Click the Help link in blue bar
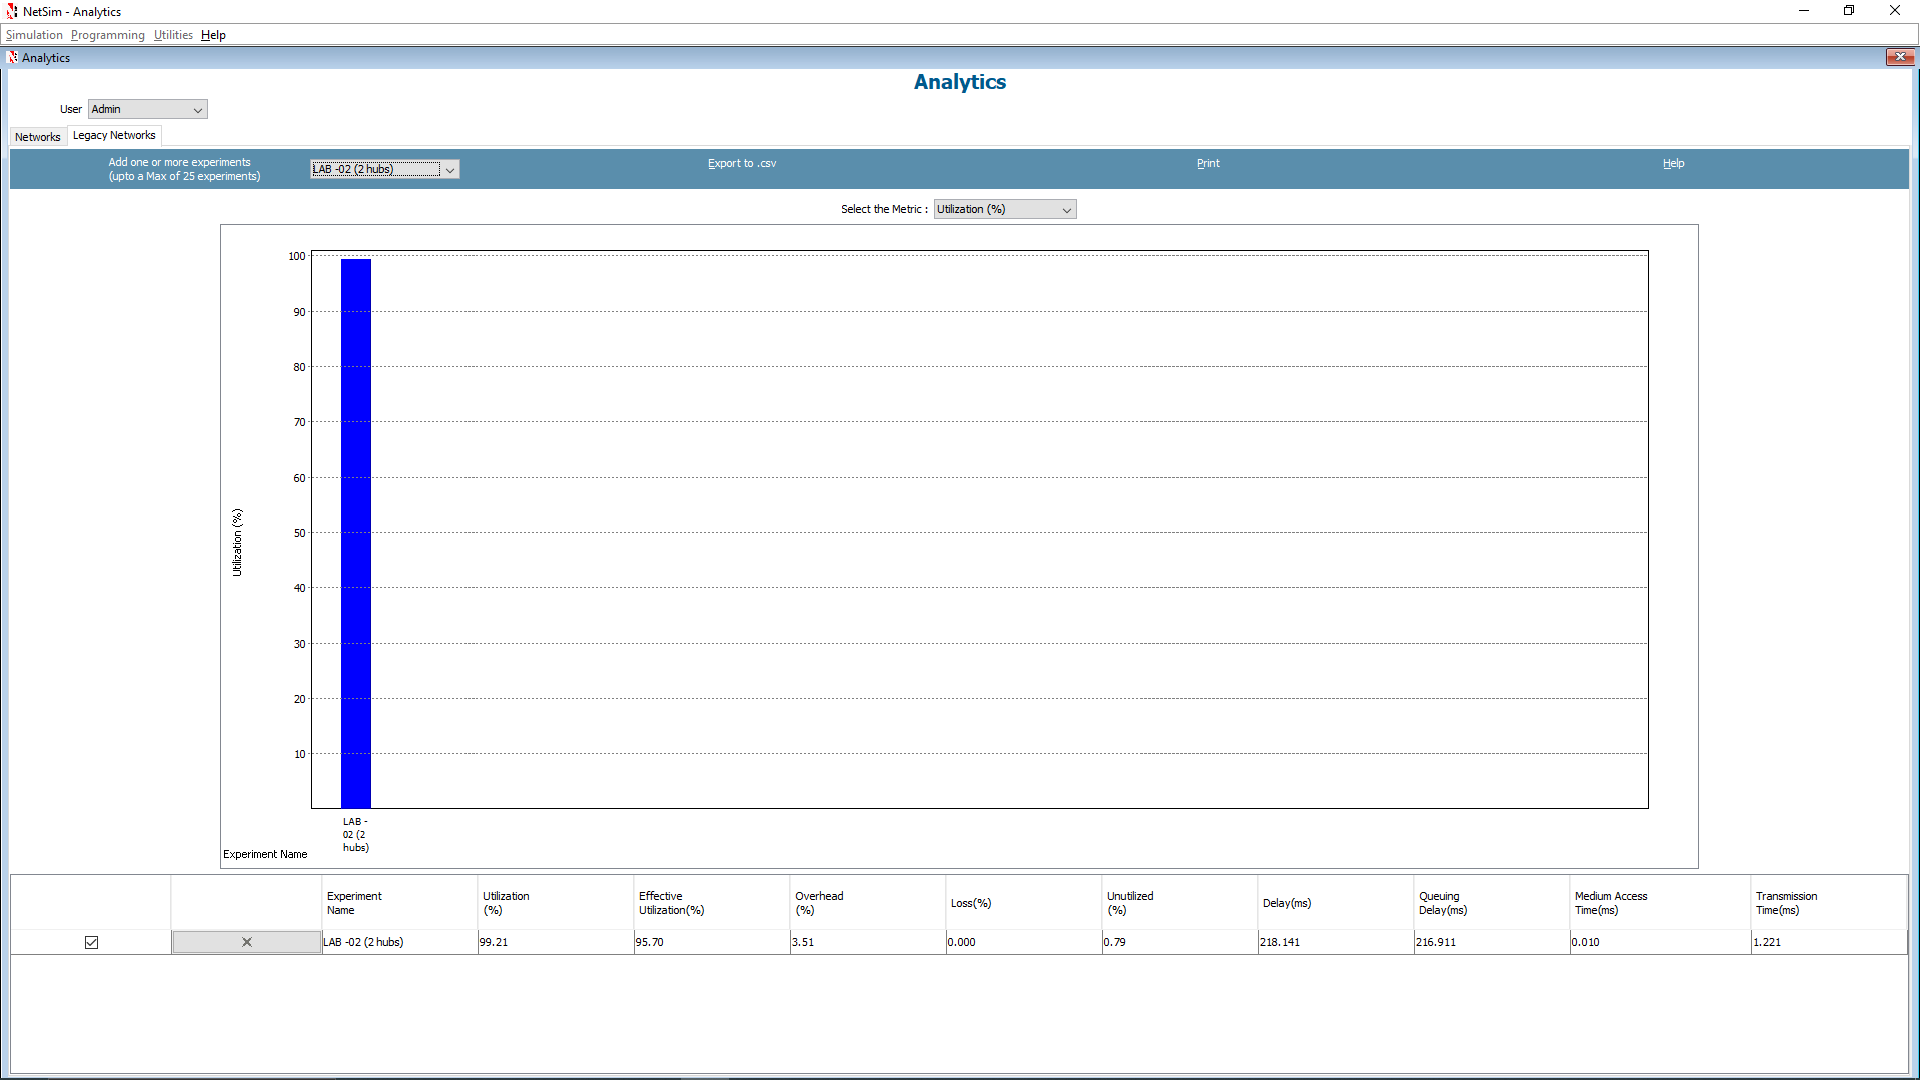Screen dimensions: 1920x1080 point(1673,163)
